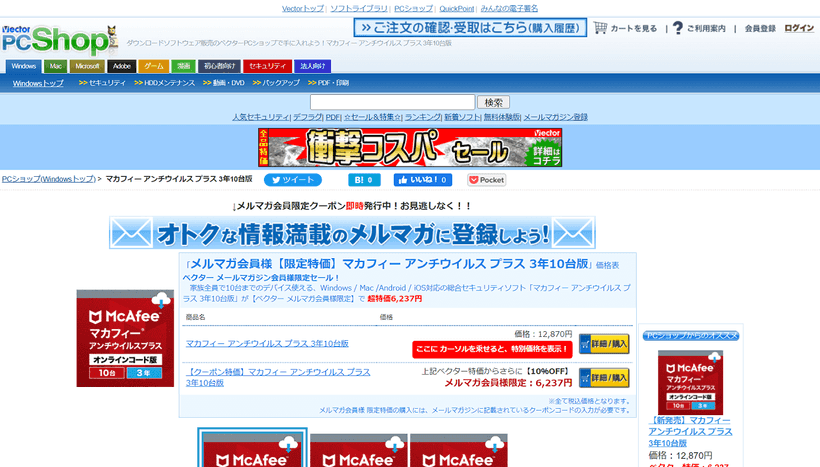Open the PCショップ link in the top bar
Image resolution: width=820 pixels, height=467 pixels.
pos(413,8)
